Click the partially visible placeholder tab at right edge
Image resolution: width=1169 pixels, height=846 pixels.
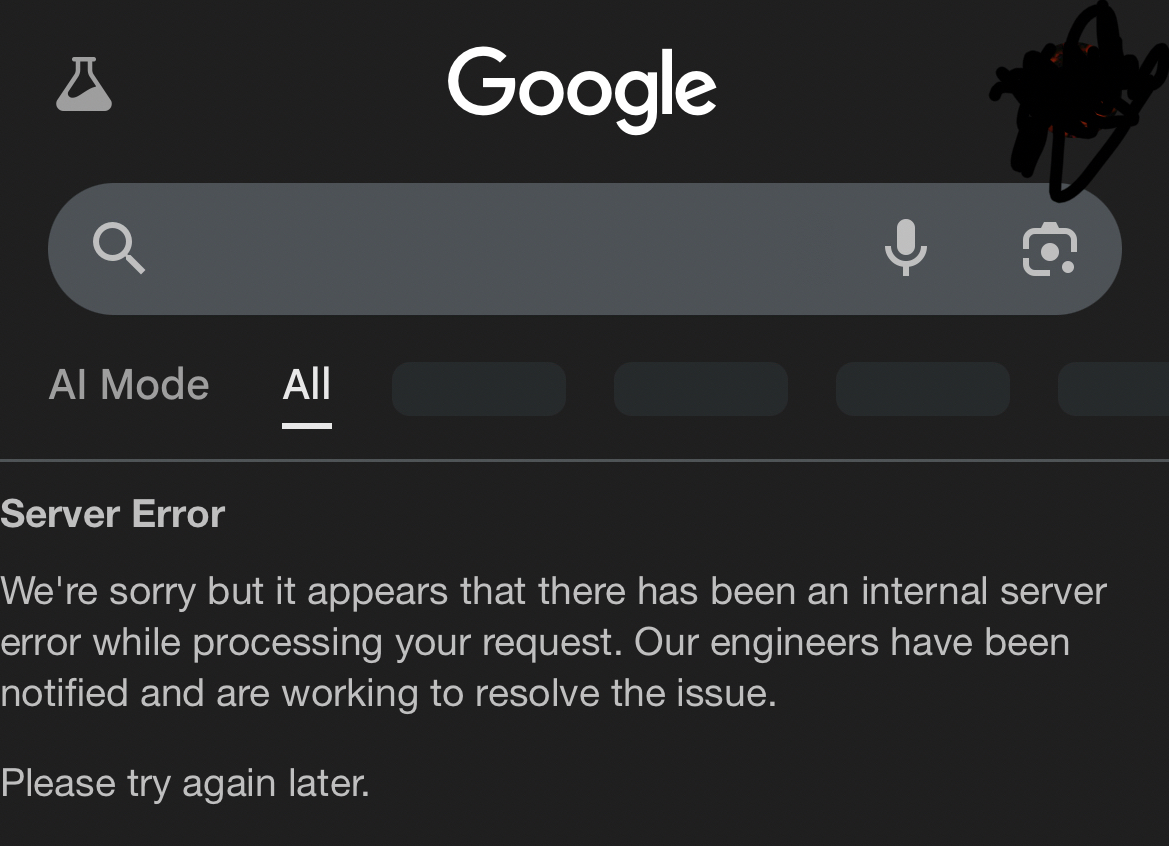pyautogui.click(x=1114, y=389)
